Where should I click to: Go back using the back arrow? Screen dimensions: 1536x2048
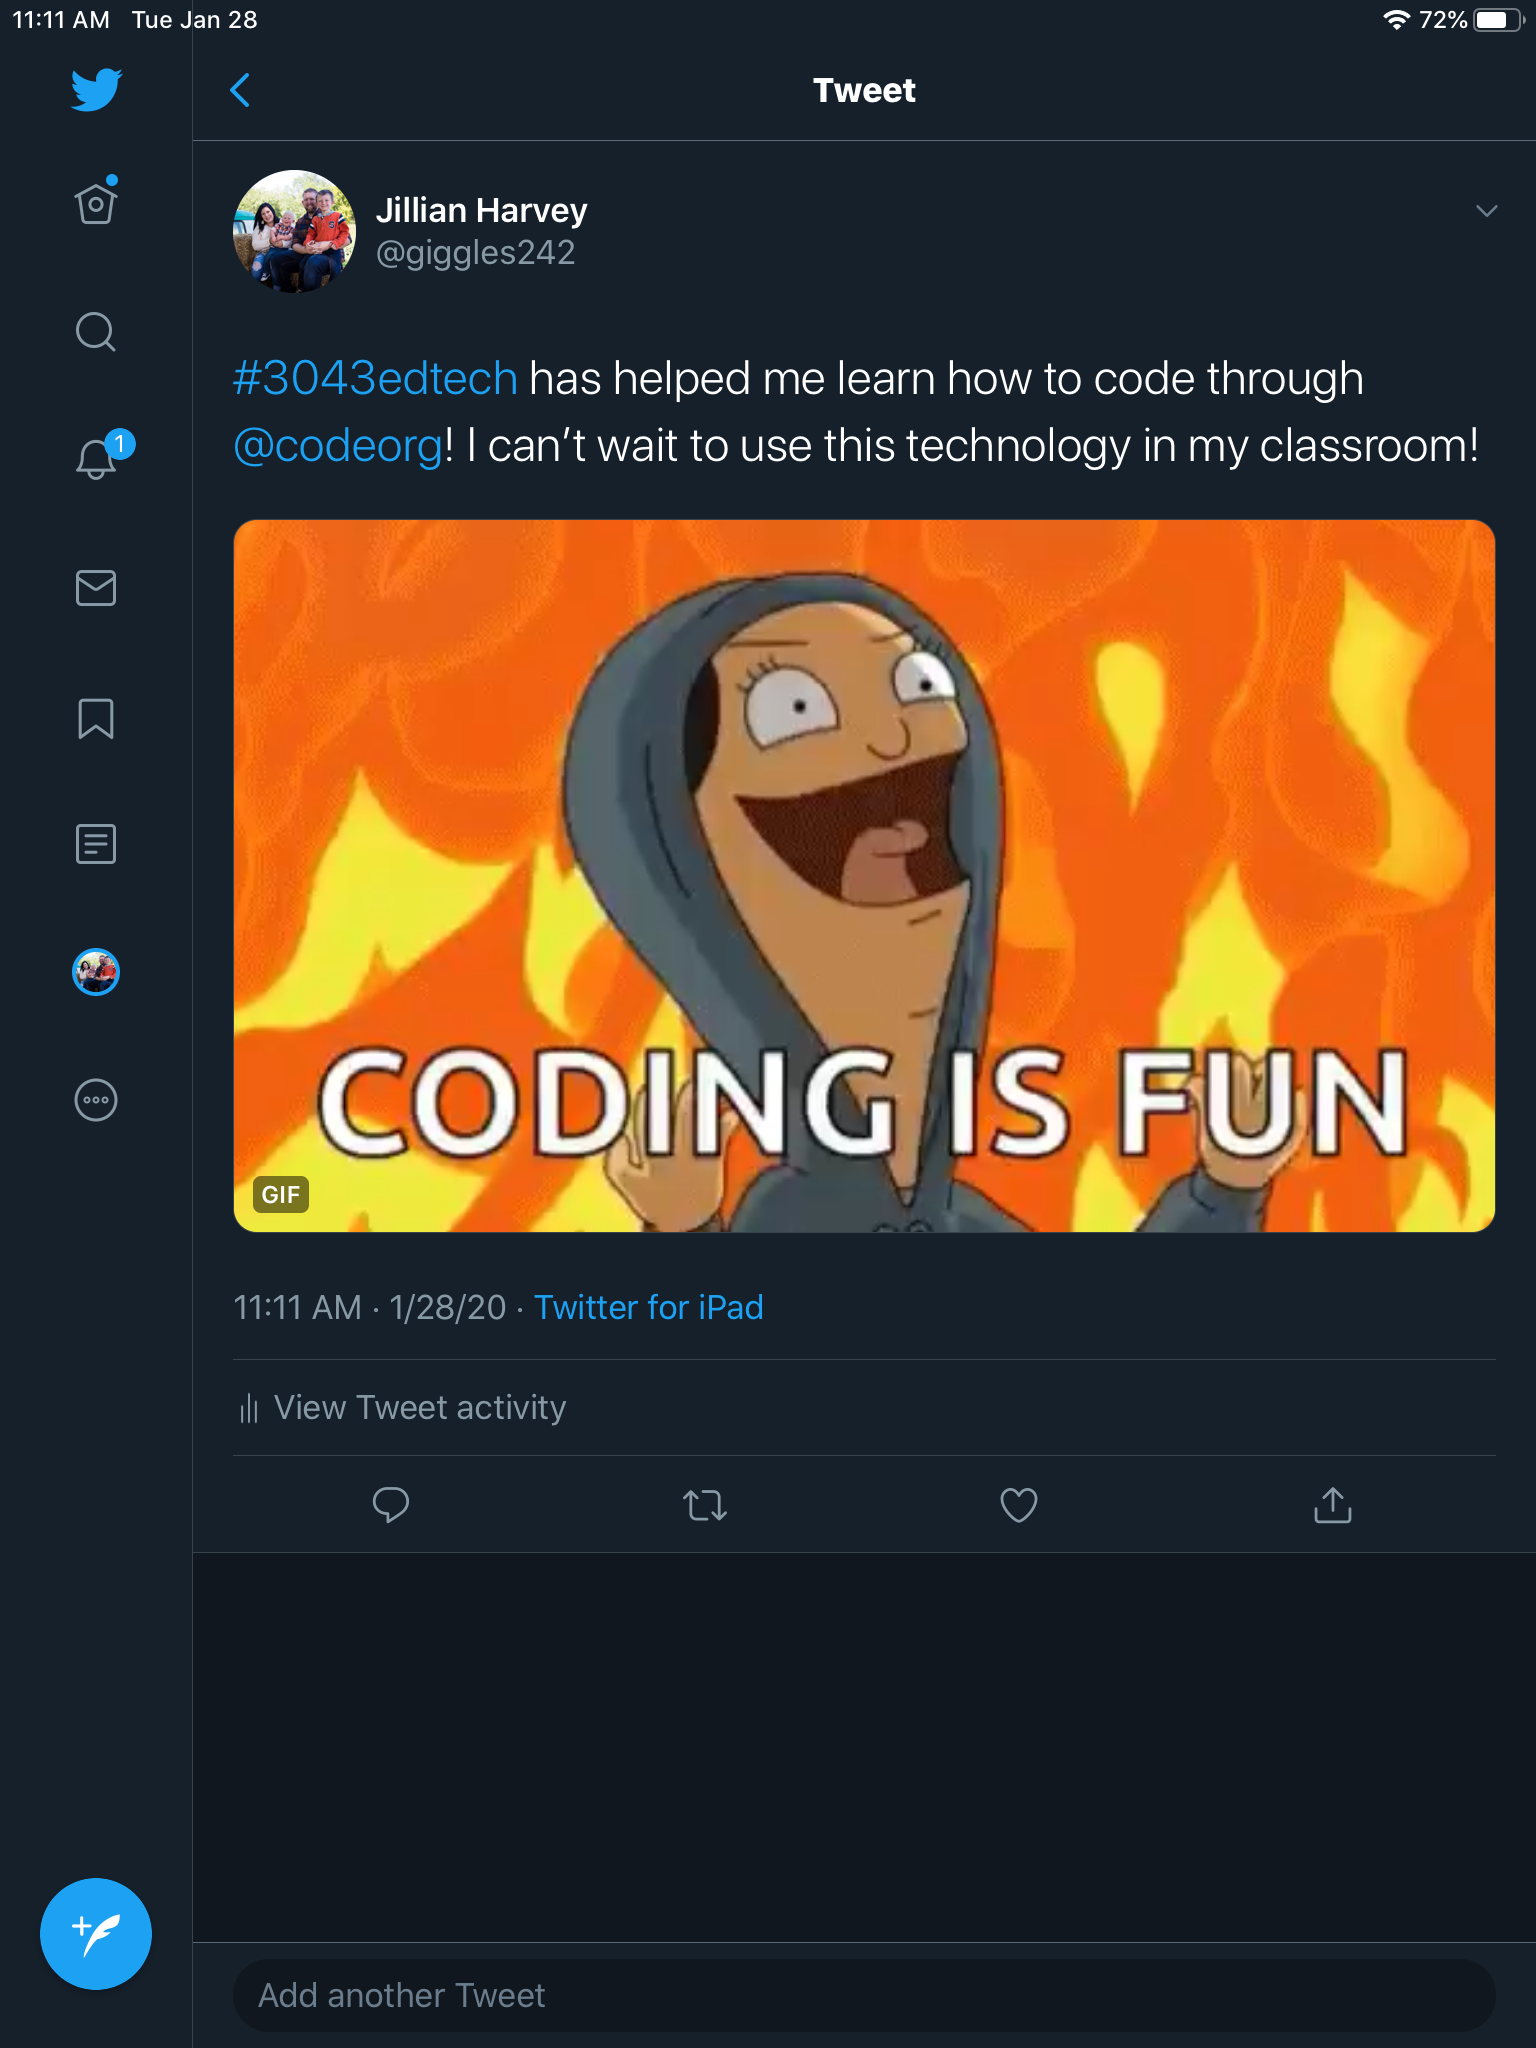pos(240,90)
